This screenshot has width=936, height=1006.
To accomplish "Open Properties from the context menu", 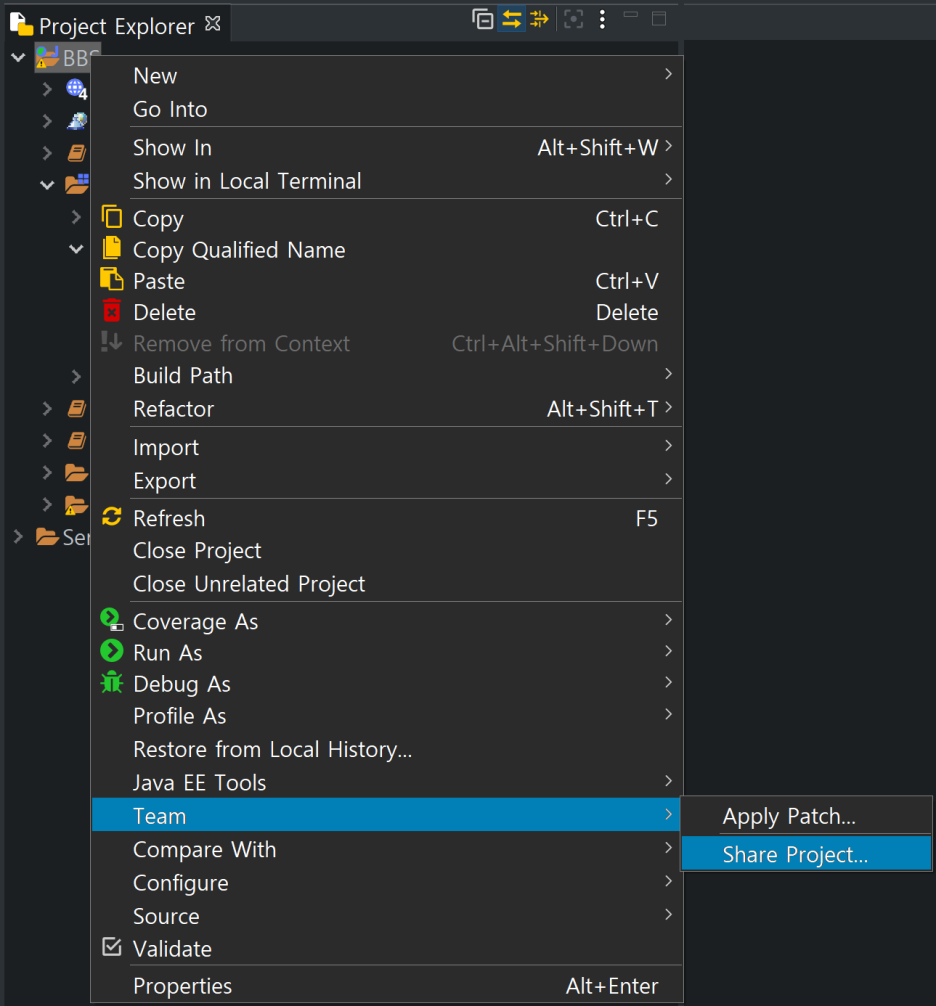I will point(387,985).
